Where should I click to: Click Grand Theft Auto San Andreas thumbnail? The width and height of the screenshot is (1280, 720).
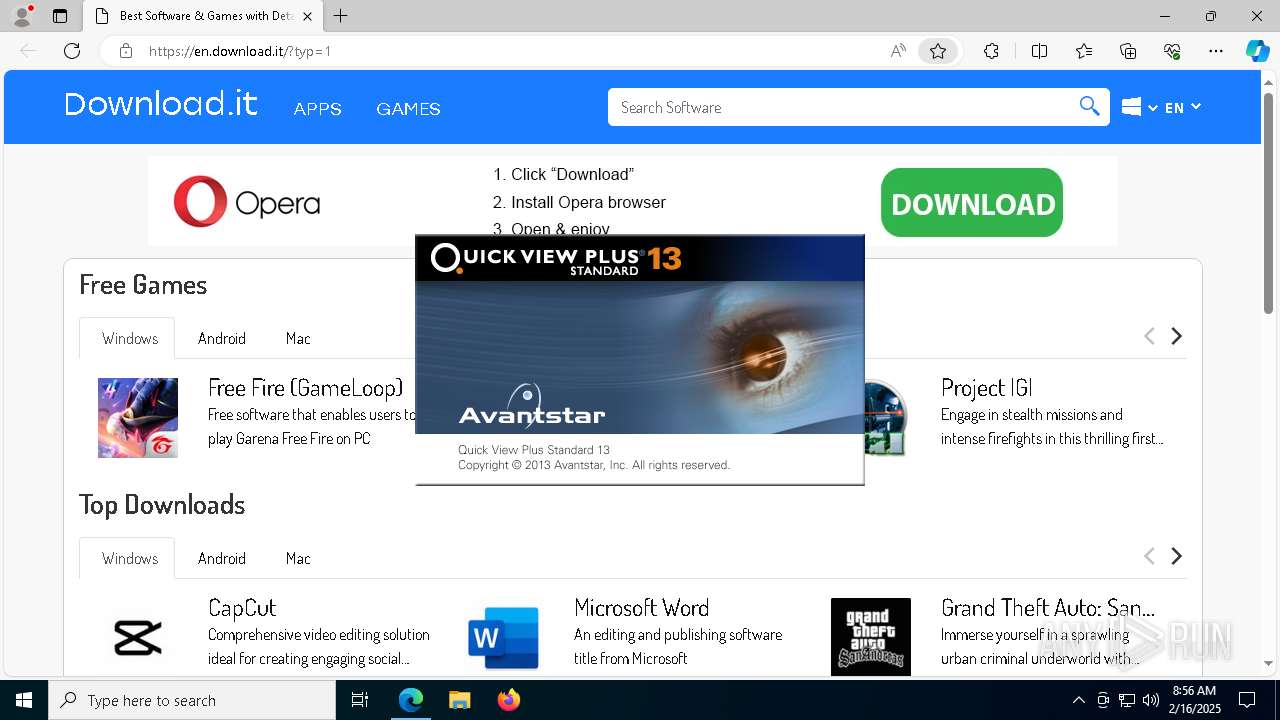coord(871,637)
